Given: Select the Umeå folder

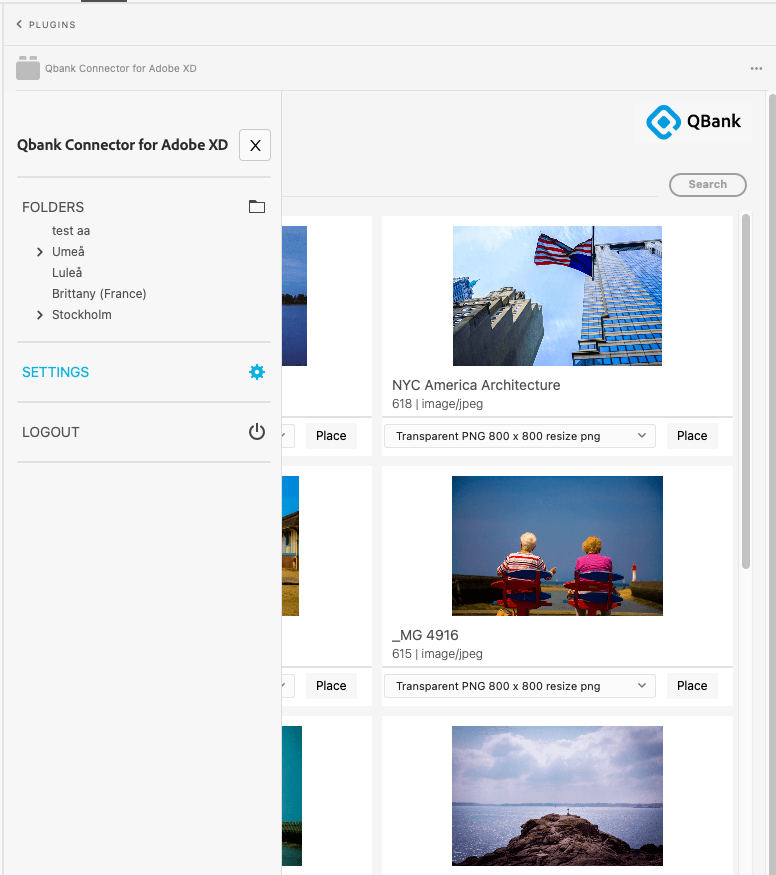Looking at the screenshot, I should pos(68,252).
